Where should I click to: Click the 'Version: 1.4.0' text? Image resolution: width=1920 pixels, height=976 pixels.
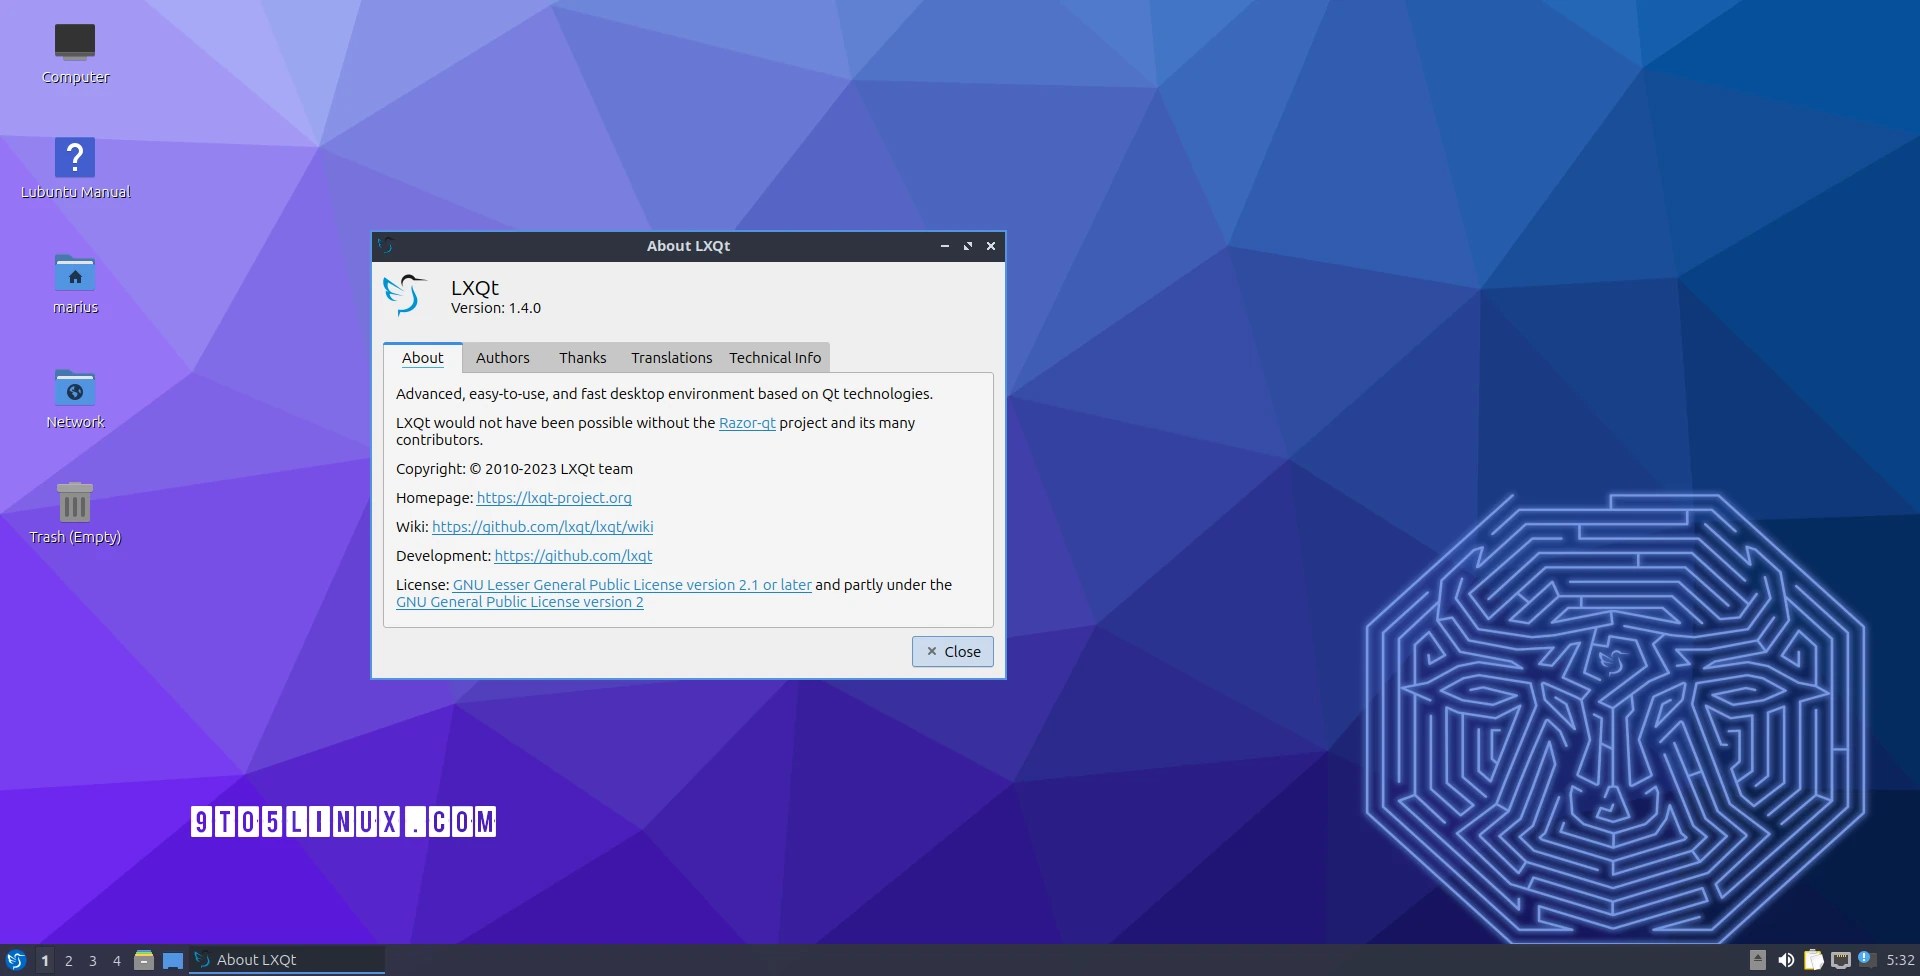[496, 308]
